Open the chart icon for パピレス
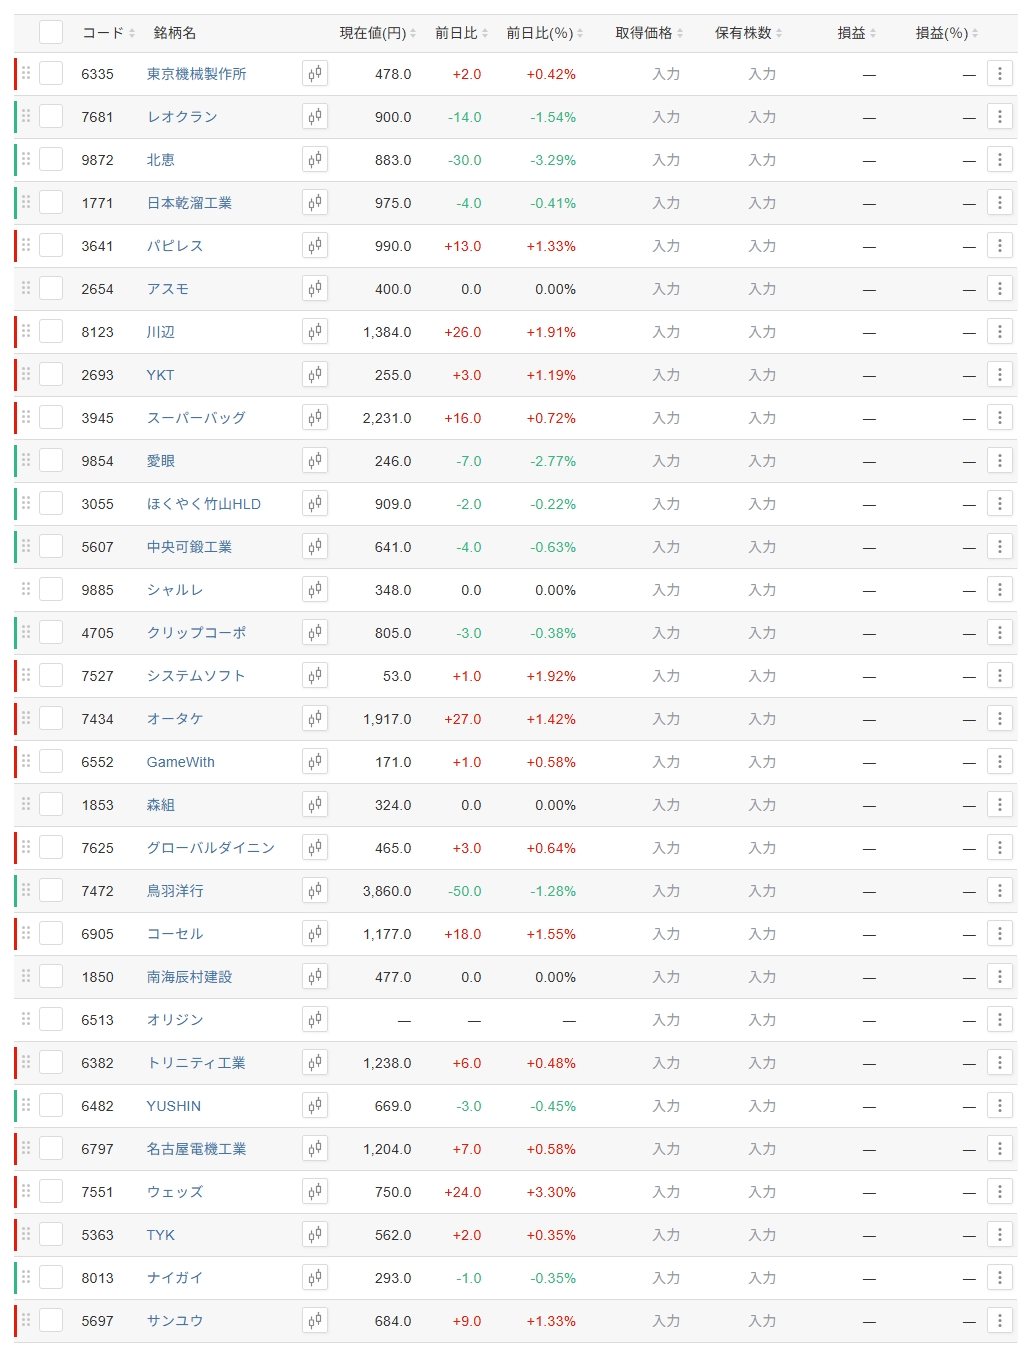 tap(315, 246)
